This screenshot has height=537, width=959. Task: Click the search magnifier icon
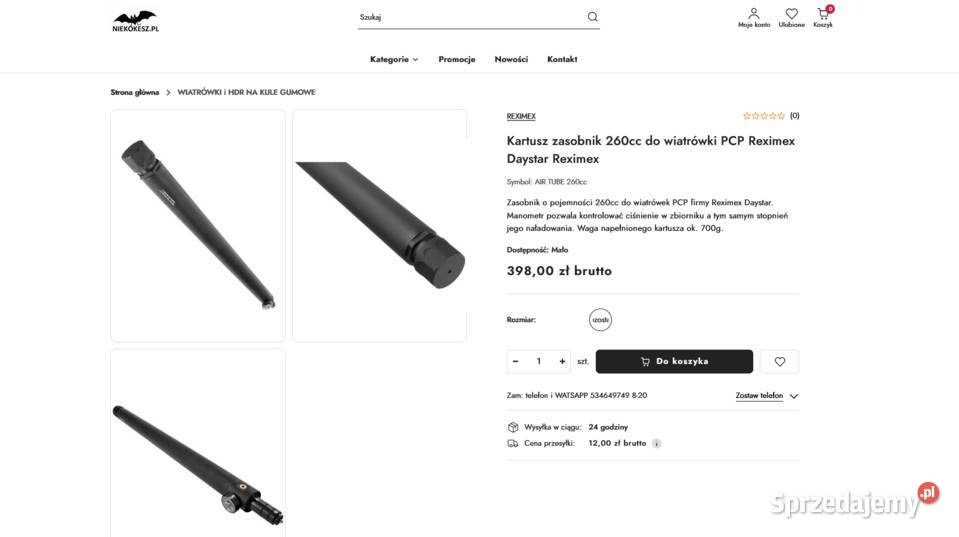point(592,17)
